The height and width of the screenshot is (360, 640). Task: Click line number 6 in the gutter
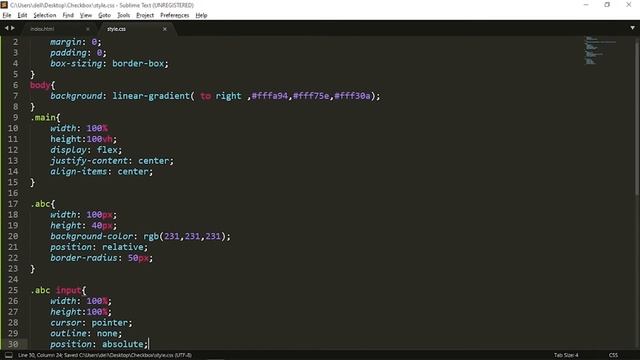pos(16,85)
